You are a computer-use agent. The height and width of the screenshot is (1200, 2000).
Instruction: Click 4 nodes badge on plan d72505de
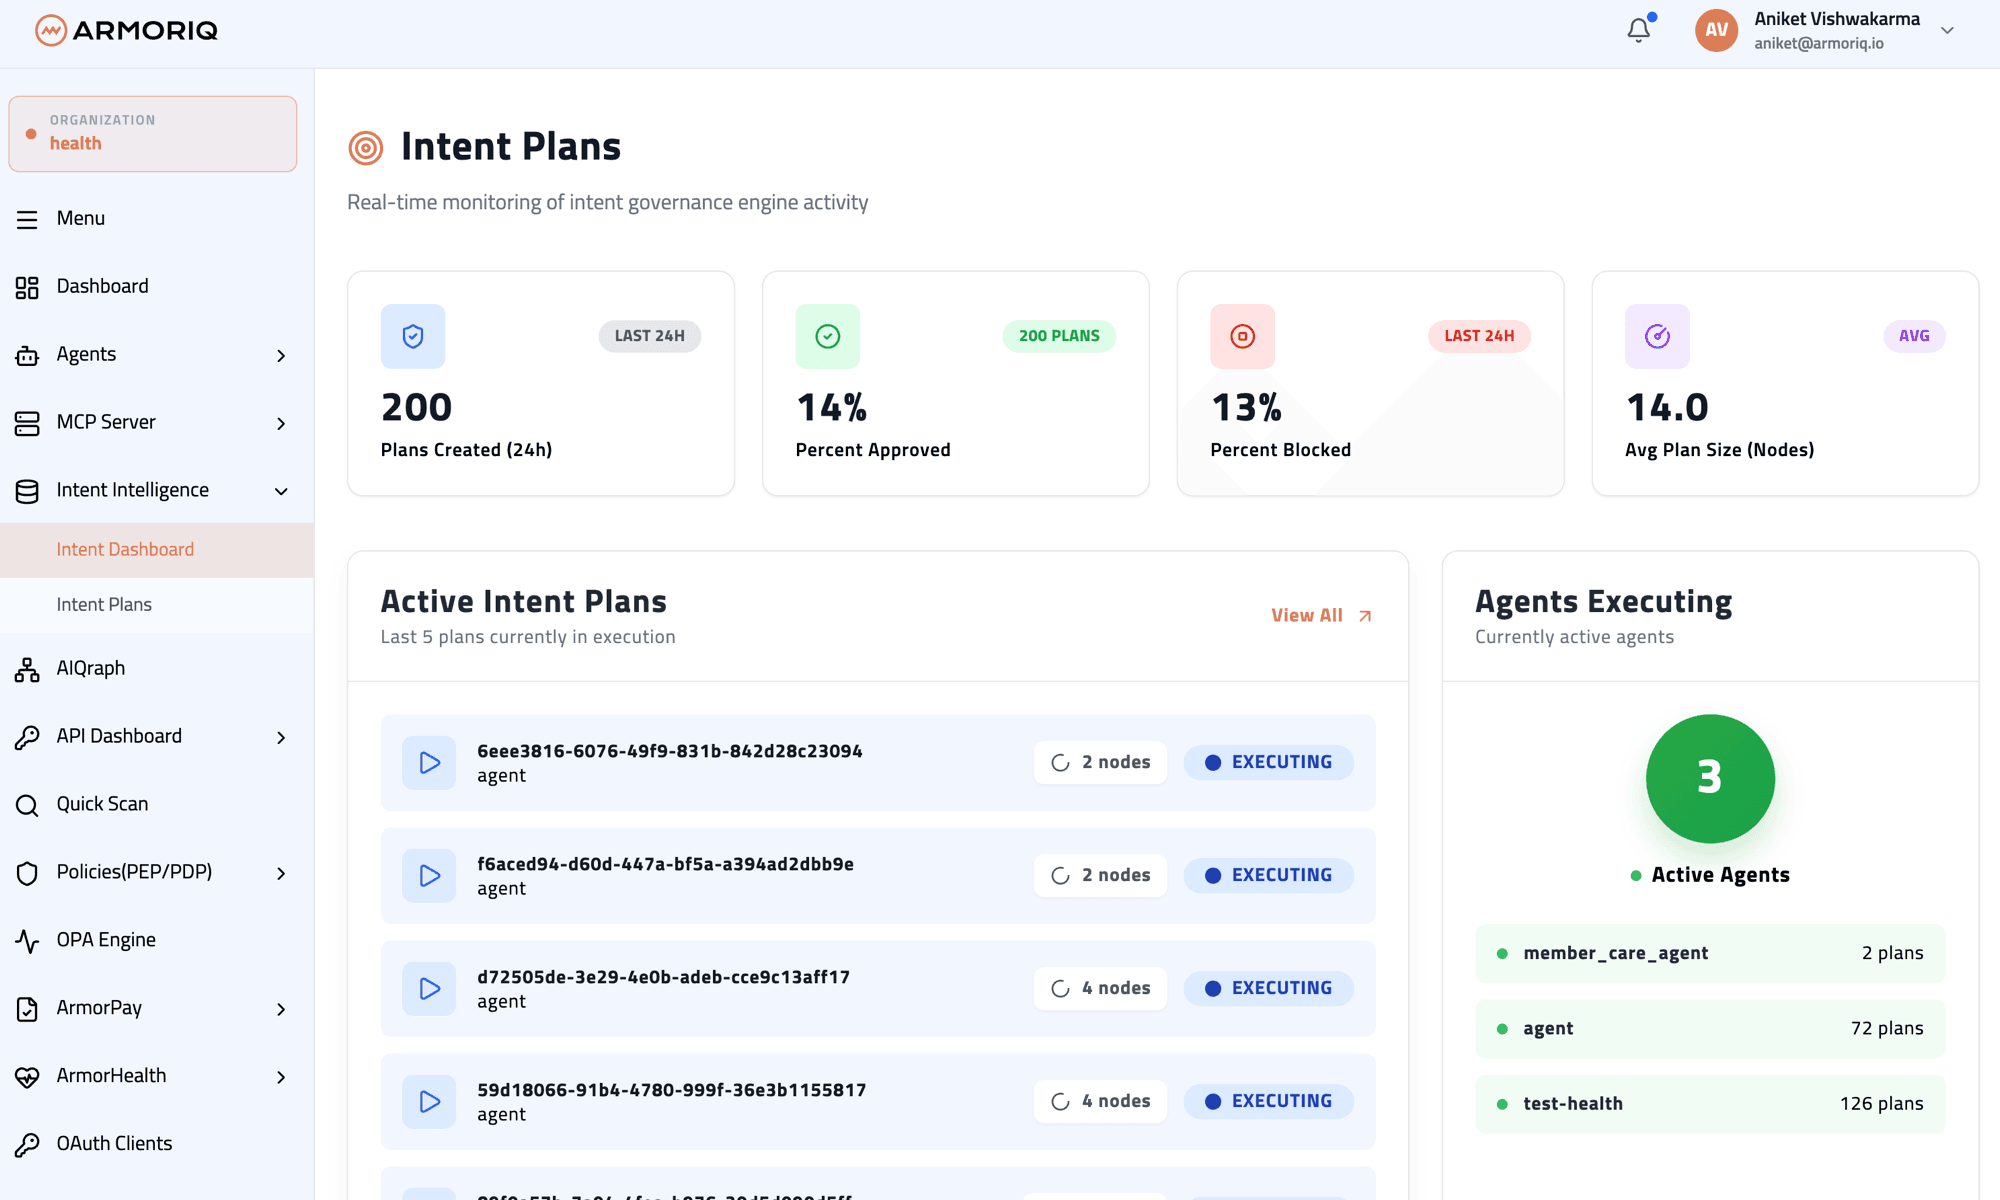coord(1101,988)
